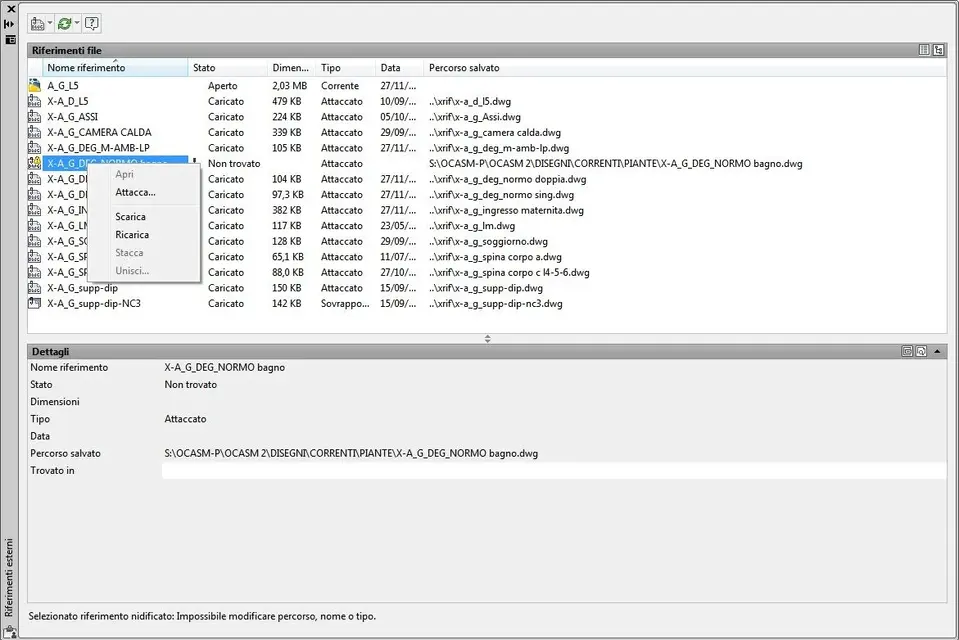
Task: Click the X-A_G_CAMERA CALDA xref icon
Action: pyautogui.click(x=35, y=132)
